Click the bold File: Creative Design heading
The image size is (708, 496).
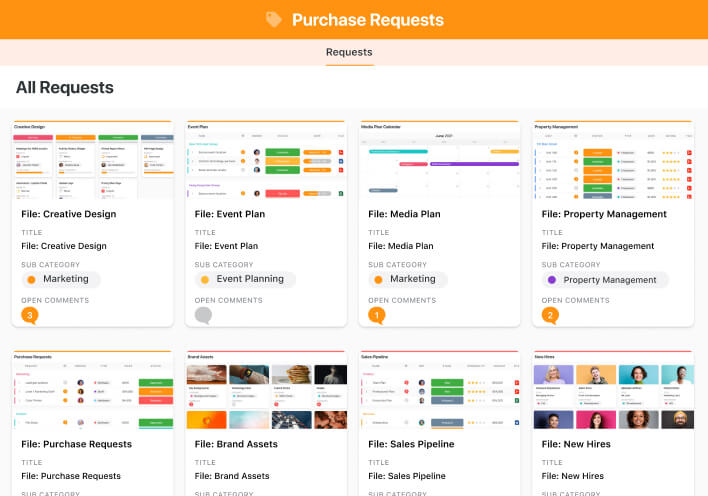click(x=69, y=214)
